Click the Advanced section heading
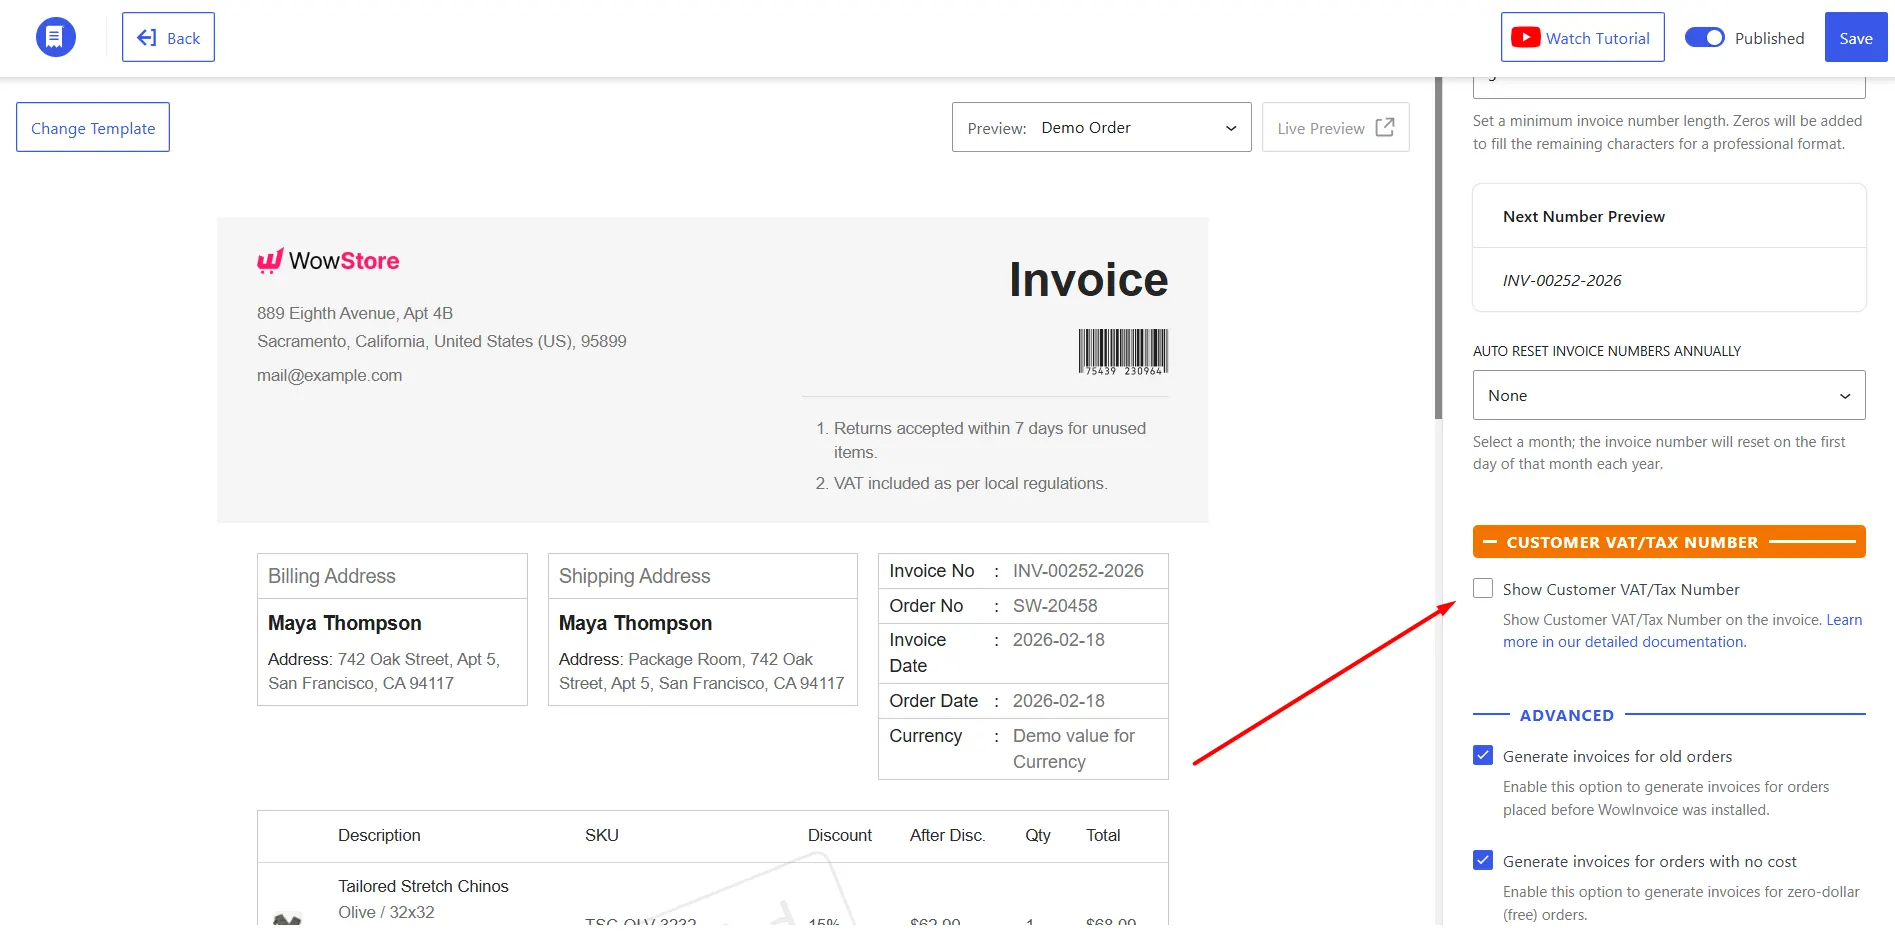 [x=1566, y=715]
